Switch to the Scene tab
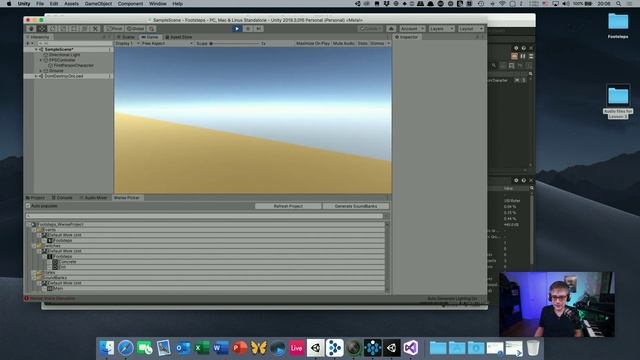Image resolution: width=640 pixels, height=360 pixels. [x=126, y=37]
